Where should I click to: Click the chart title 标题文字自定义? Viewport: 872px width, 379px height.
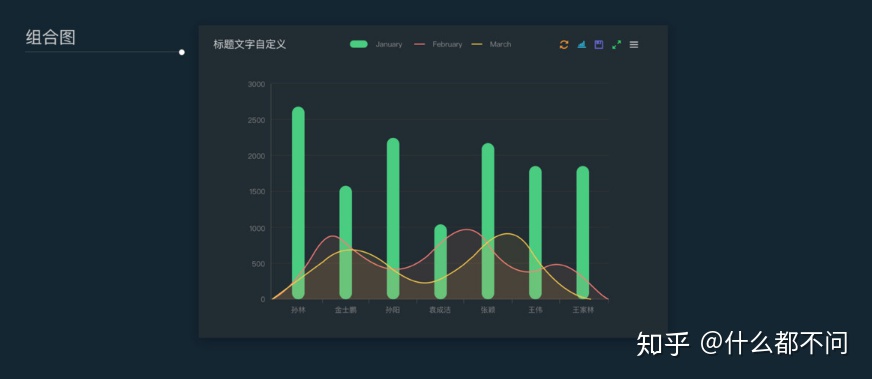pos(250,44)
